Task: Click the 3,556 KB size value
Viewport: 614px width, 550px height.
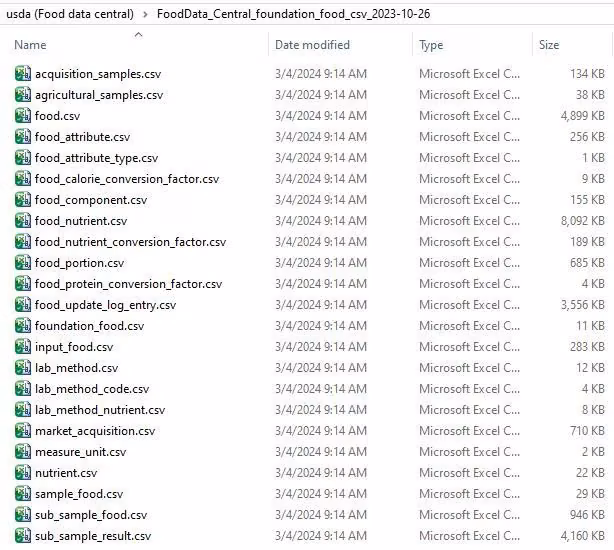Action: [583, 305]
